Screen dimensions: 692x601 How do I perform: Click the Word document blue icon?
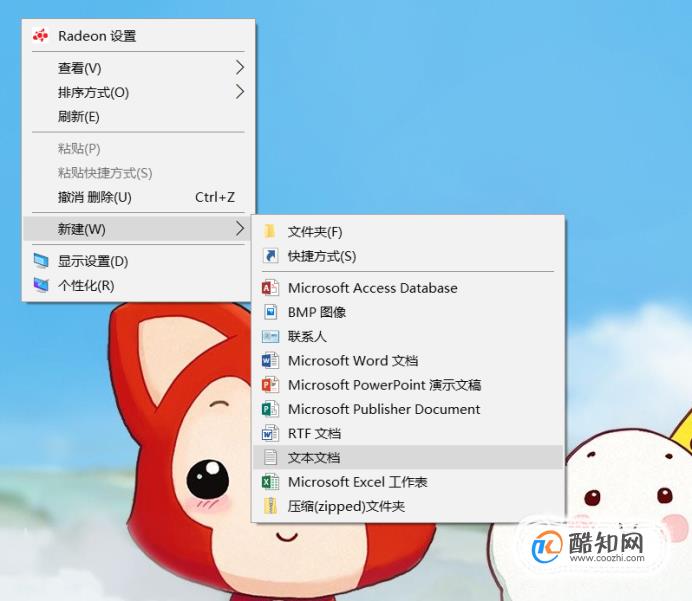[x=270, y=361]
